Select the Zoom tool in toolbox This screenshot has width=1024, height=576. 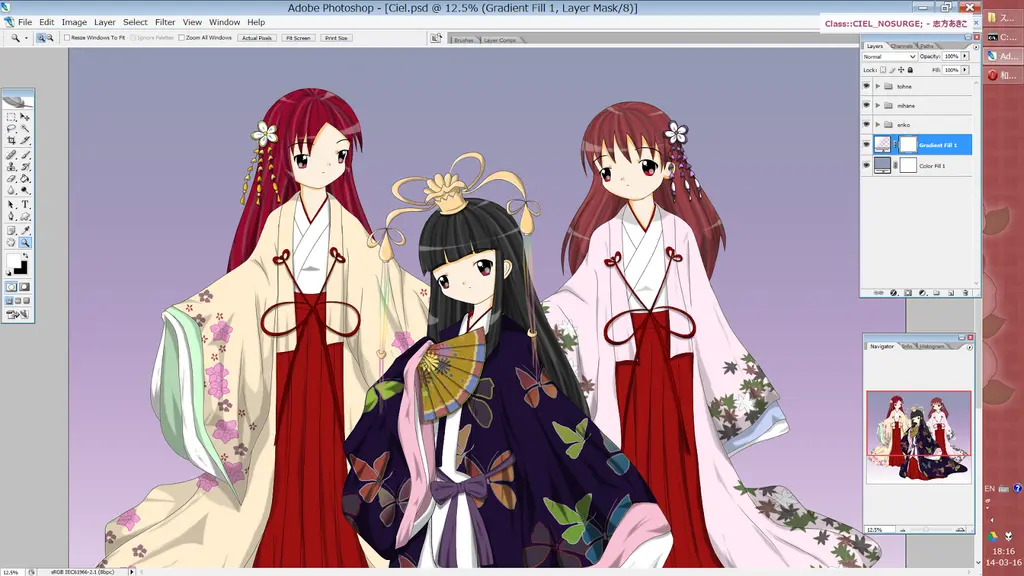[25, 242]
